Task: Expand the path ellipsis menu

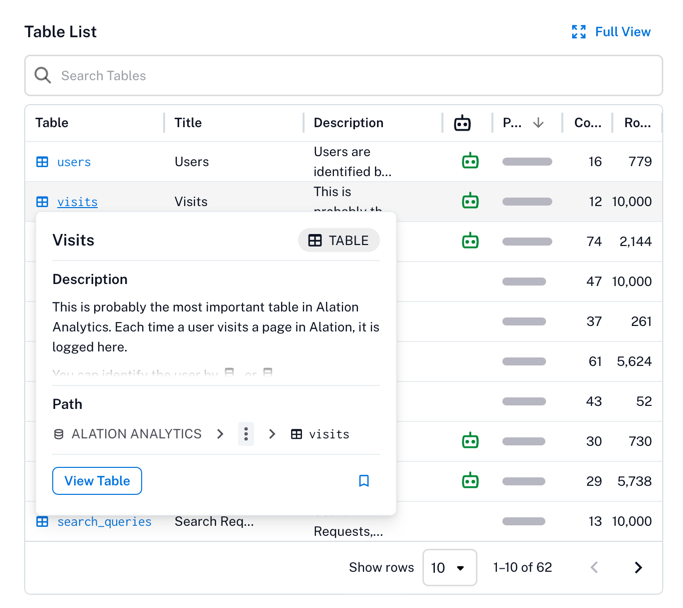Action: tap(246, 434)
